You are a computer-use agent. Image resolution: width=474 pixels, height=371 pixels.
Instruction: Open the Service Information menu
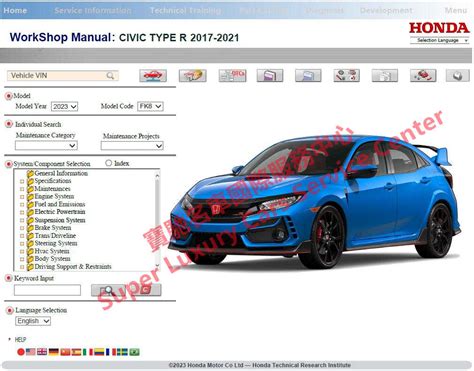(93, 10)
